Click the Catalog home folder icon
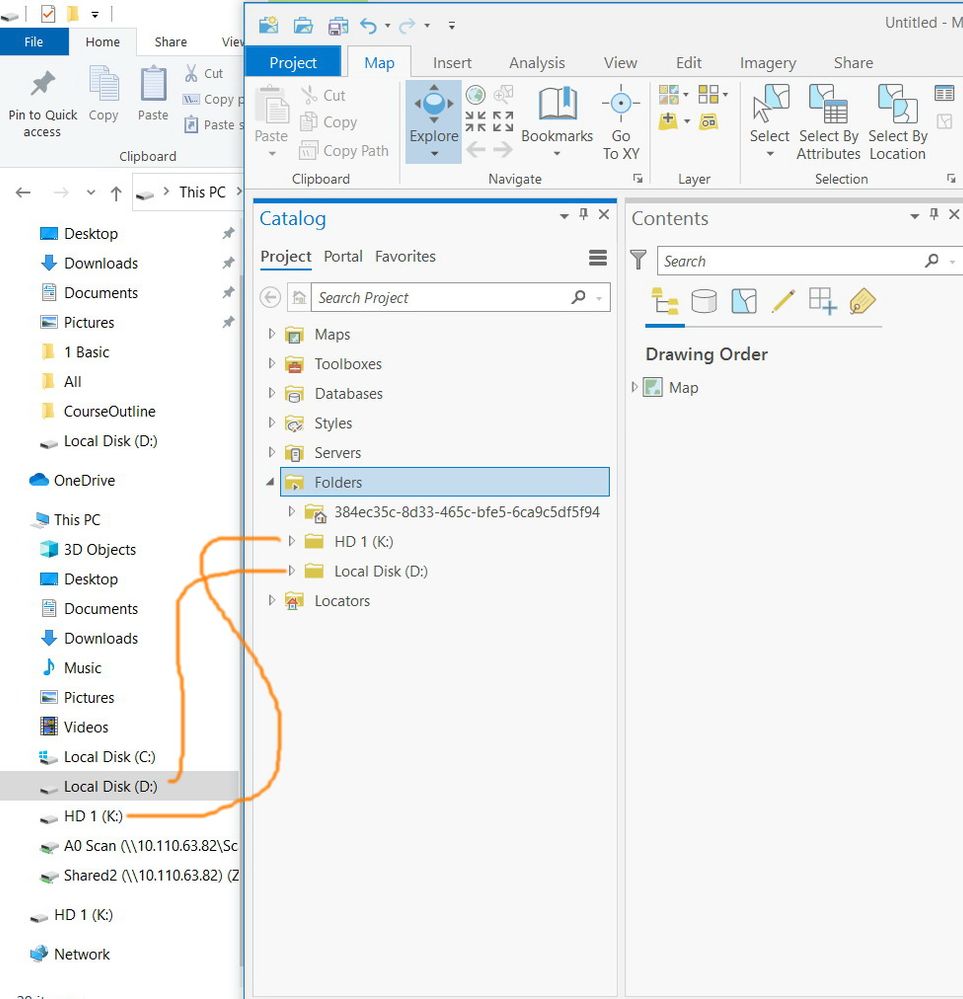963x999 pixels. [x=299, y=298]
